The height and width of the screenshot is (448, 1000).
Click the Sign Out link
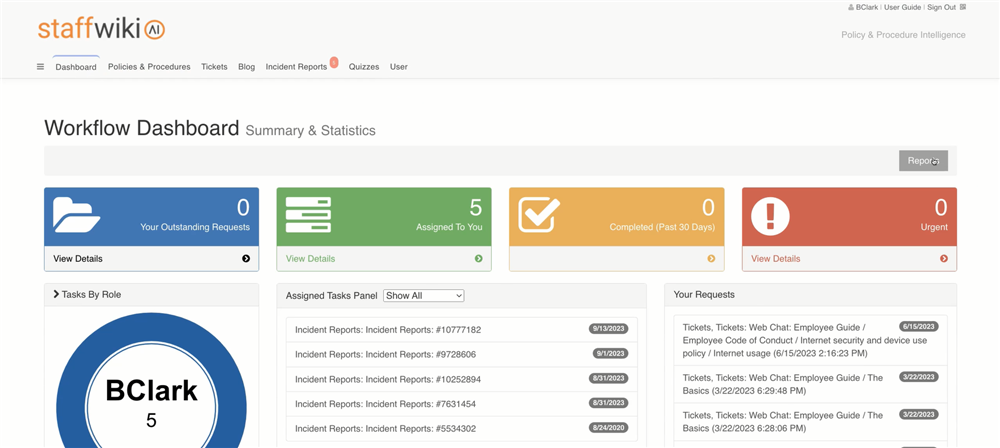941,7
